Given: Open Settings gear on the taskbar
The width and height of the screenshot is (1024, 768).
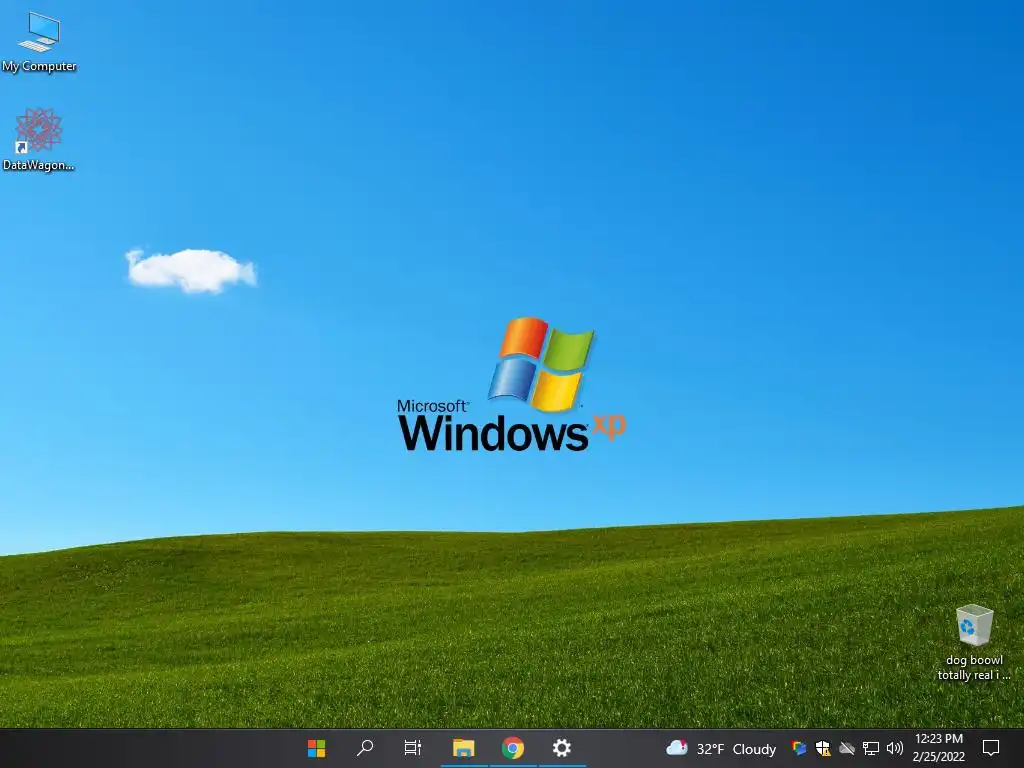Looking at the screenshot, I should (x=562, y=748).
